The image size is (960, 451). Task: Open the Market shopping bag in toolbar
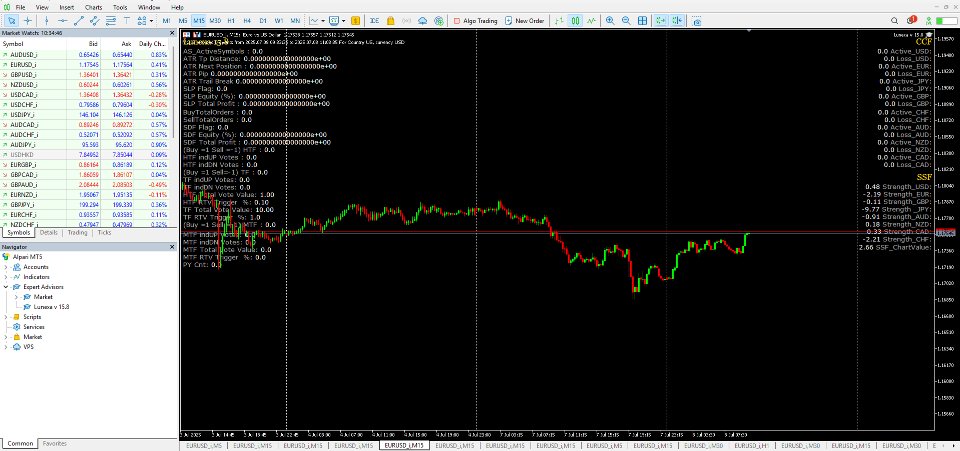(391, 20)
